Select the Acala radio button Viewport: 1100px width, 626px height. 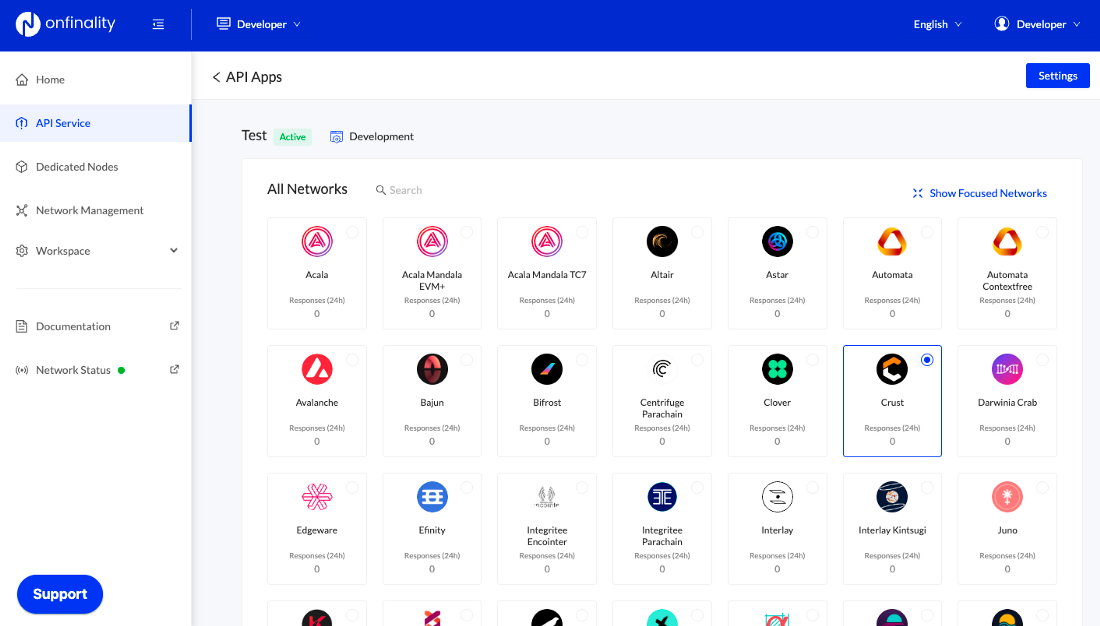[352, 232]
